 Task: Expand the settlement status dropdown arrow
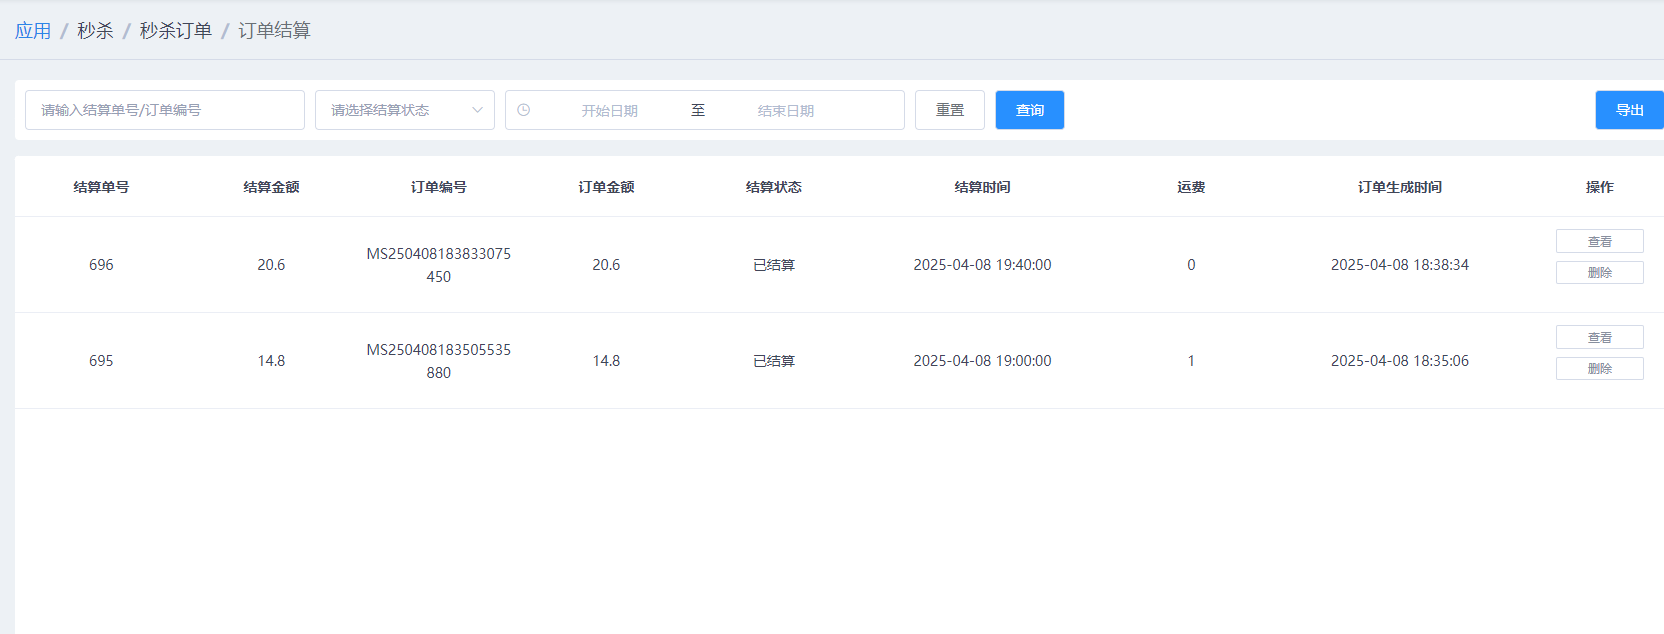coord(477,110)
